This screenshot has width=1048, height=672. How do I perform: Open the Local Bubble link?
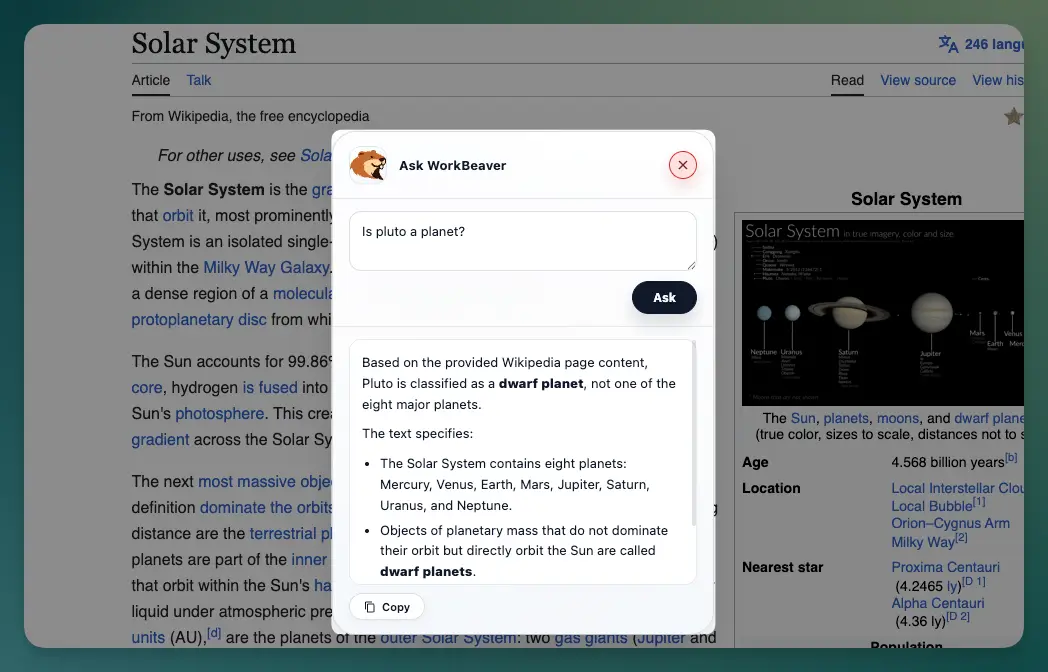pos(932,506)
